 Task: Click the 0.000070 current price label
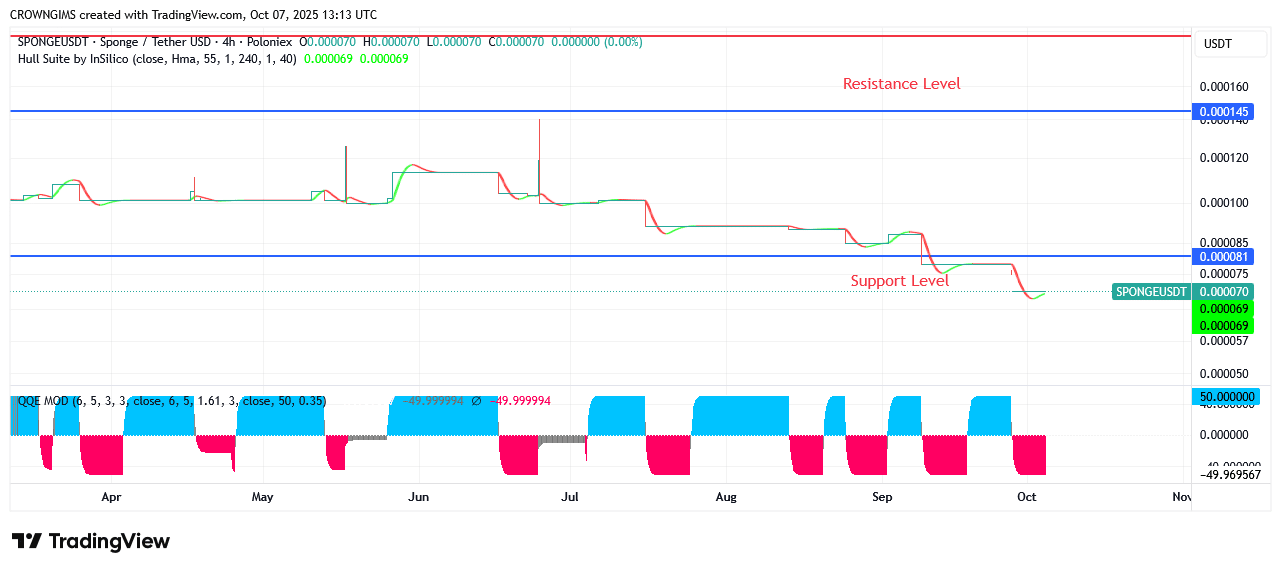[x=1221, y=292]
